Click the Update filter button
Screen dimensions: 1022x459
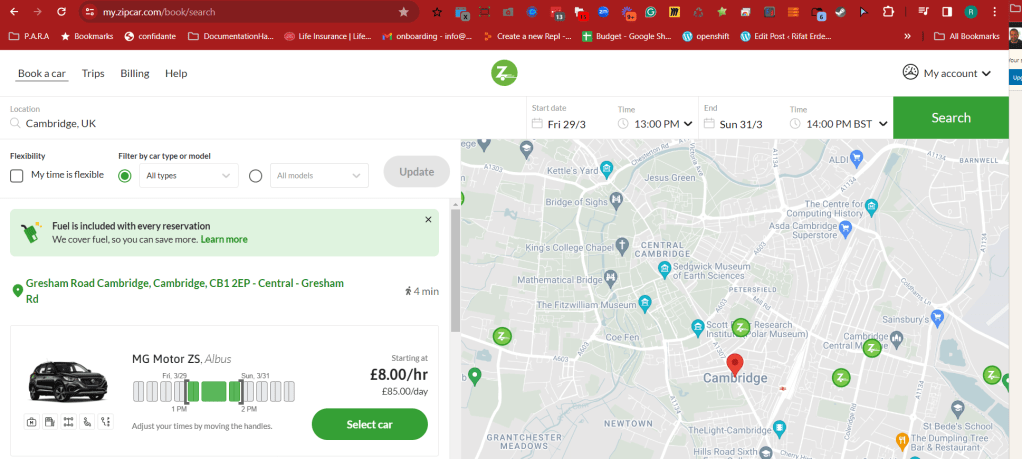pos(416,172)
